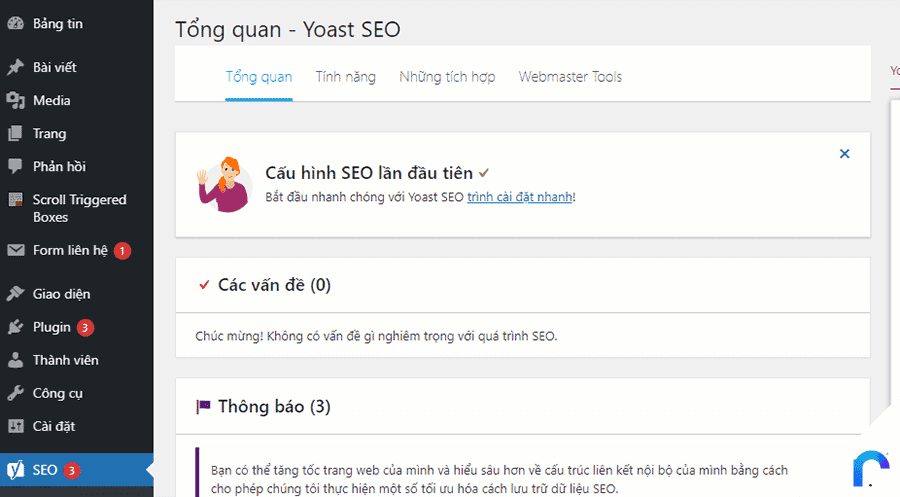Click the red checkmark beside Các vấn đề
This screenshot has width=900, height=497.
204,285
